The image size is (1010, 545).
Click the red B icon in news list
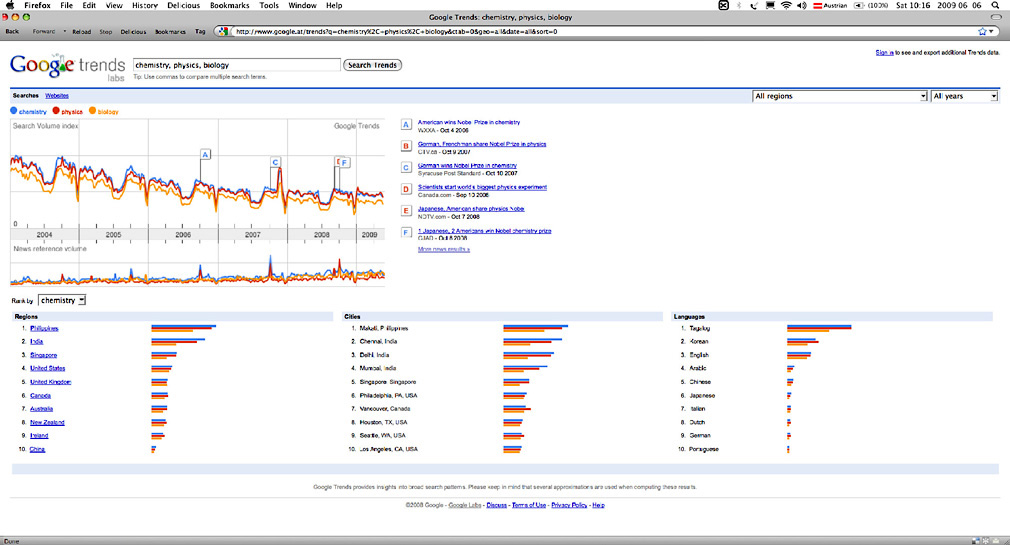[406, 146]
